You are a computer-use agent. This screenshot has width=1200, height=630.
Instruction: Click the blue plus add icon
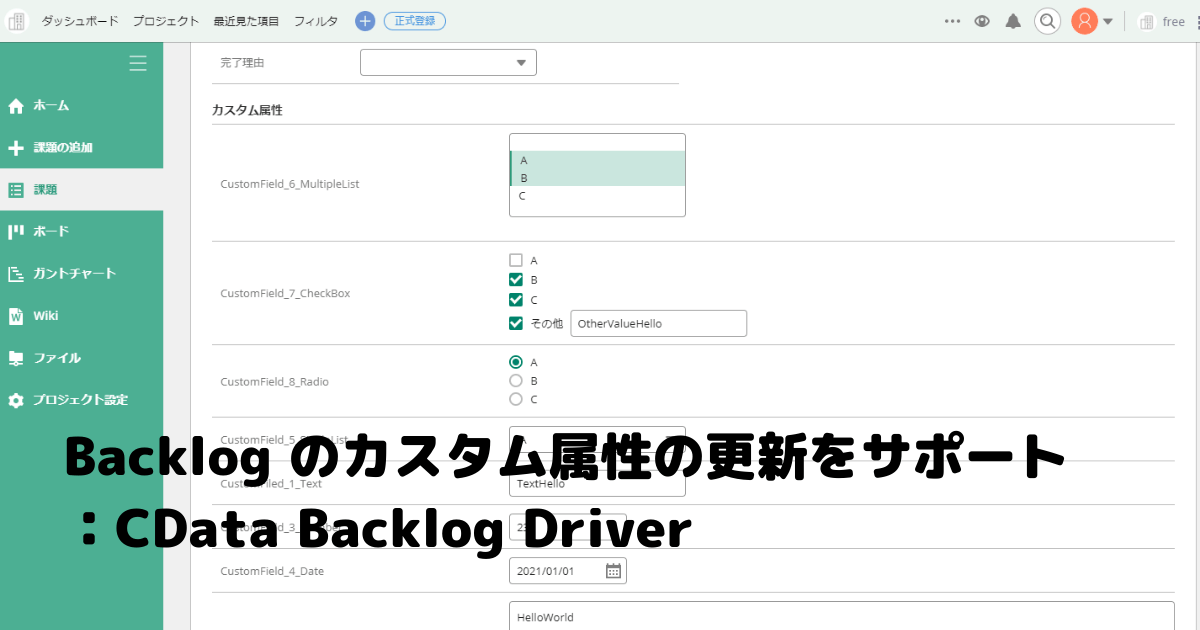coord(365,21)
